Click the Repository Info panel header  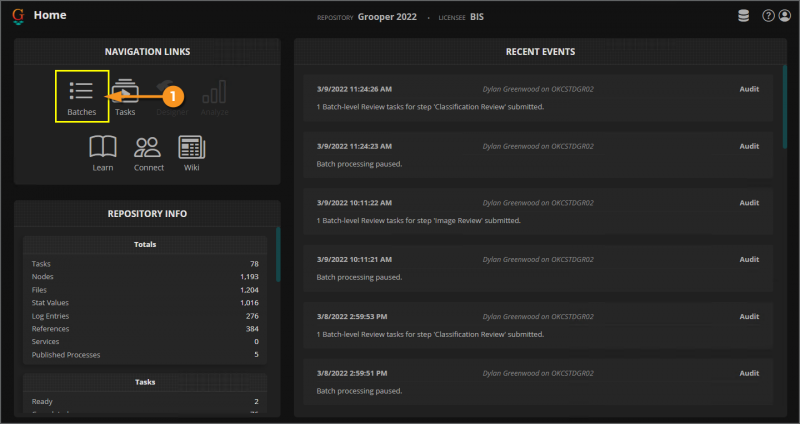click(x=147, y=213)
